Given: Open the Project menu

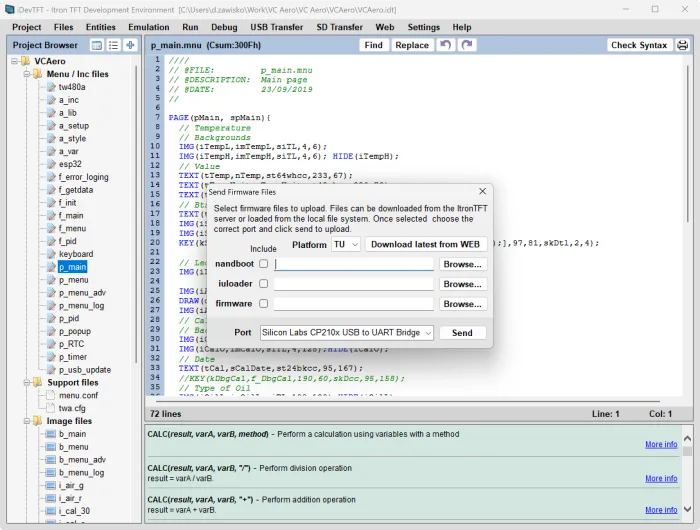Looking at the screenshot, I should coord(27,27).
